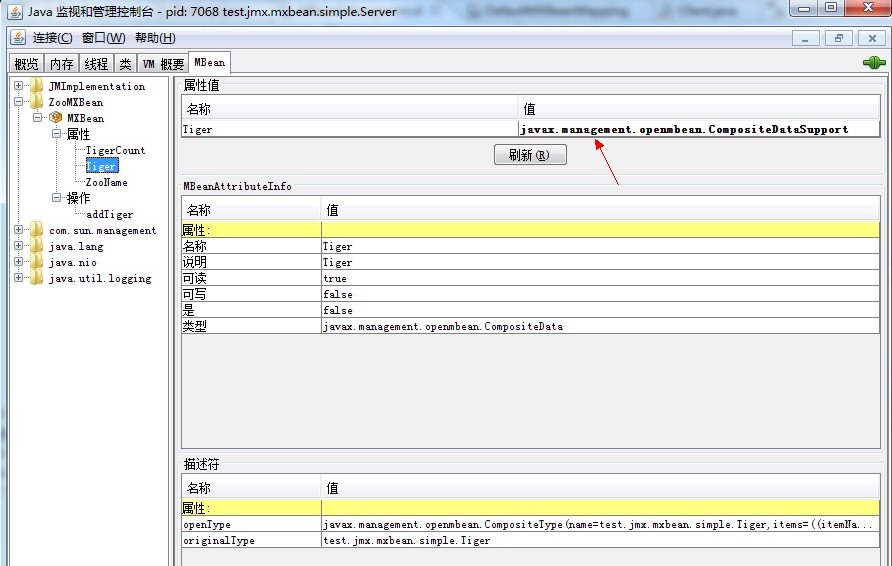Click the Tiger name cell in 属性值 table
Viewport: 892px width, 566px height.
click(x=349, y=129)
